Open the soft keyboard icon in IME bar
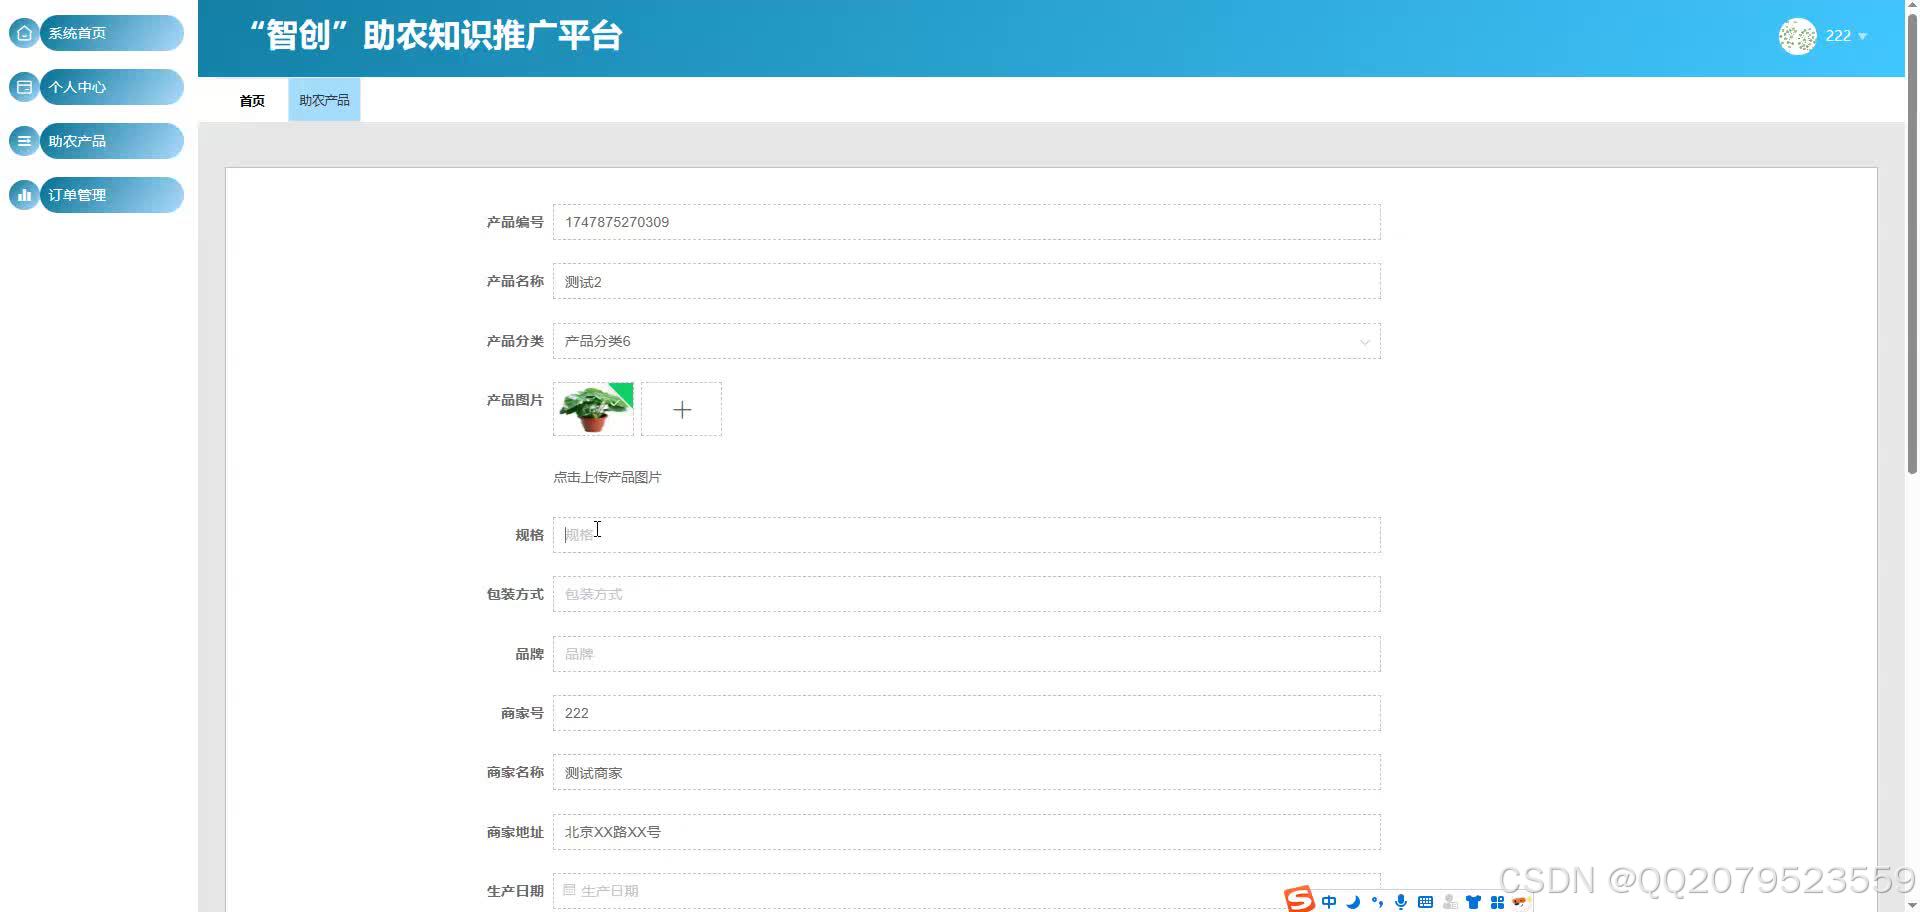1920x912 pixels. tap(1425, 902)
